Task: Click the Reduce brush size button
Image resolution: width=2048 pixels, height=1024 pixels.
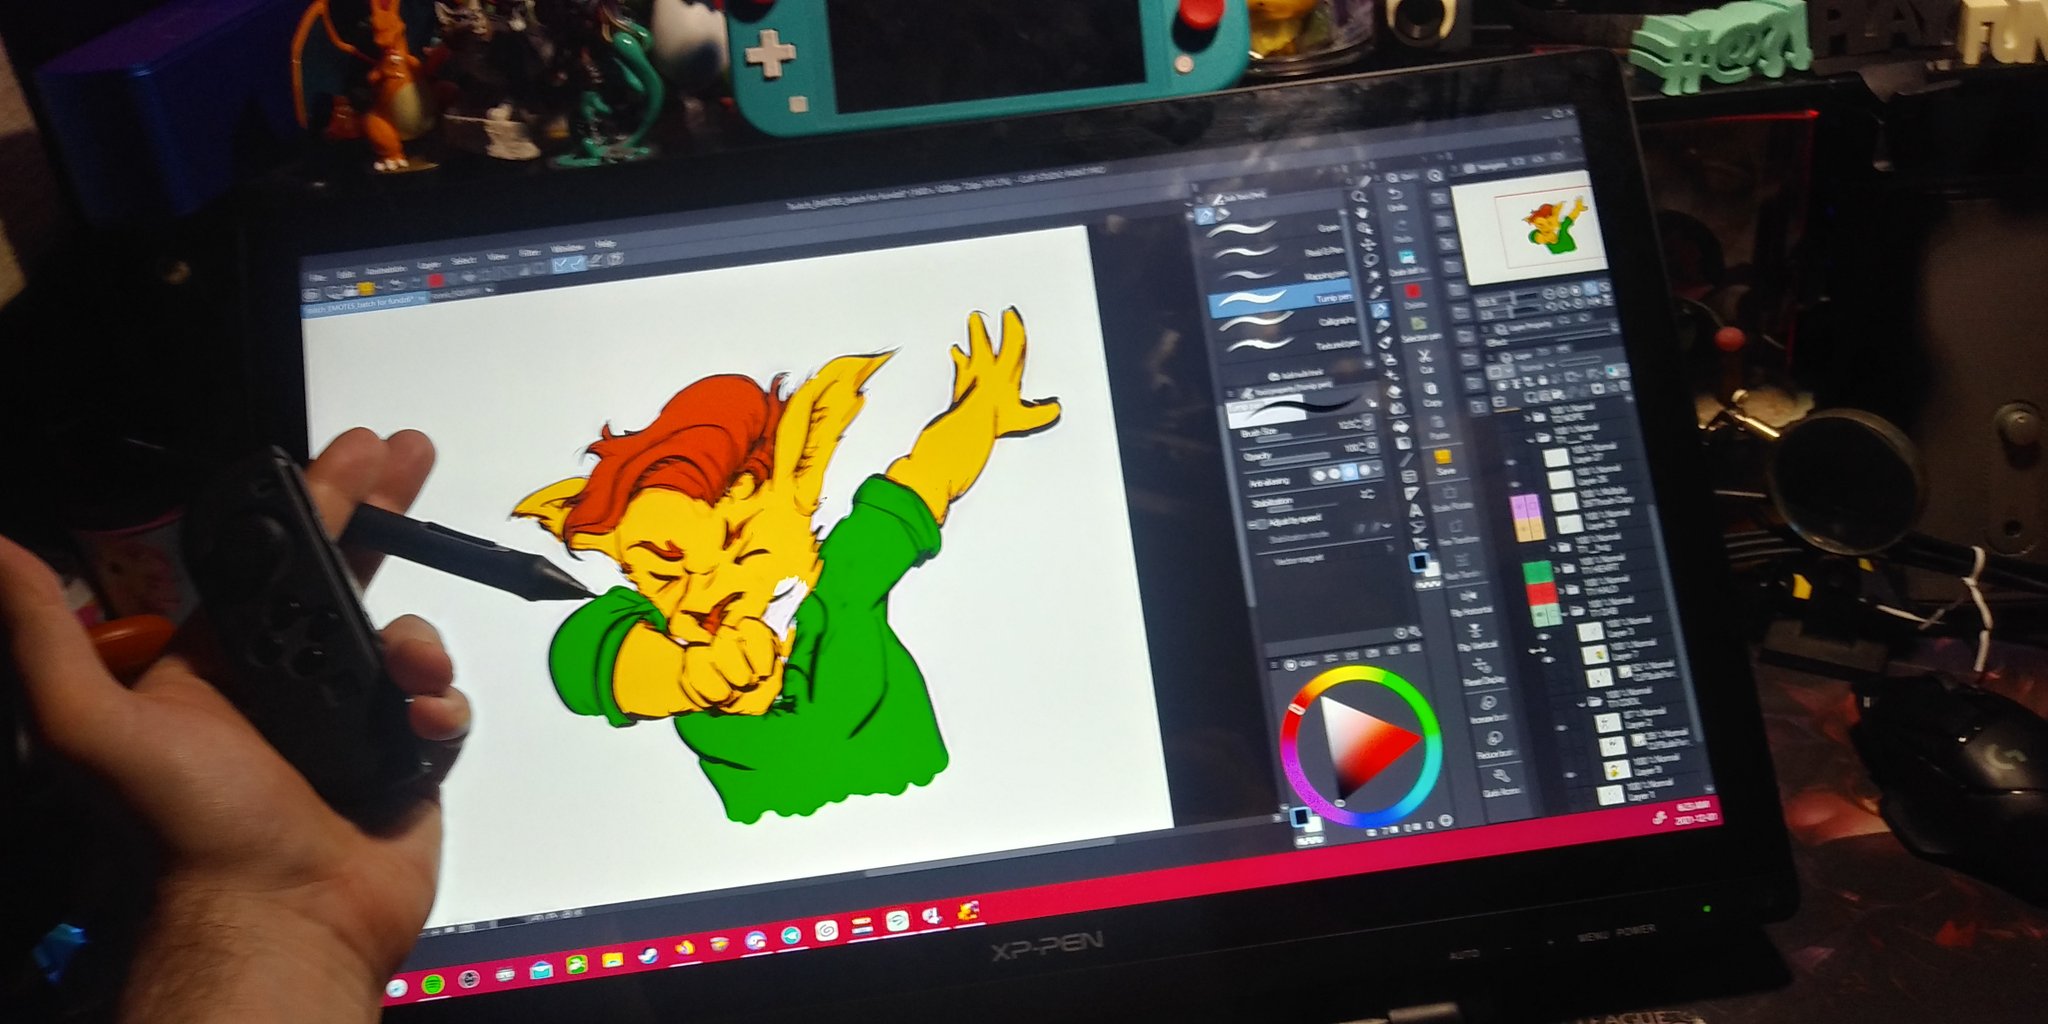Action: pyautogui.click(x=1495, y=743)
